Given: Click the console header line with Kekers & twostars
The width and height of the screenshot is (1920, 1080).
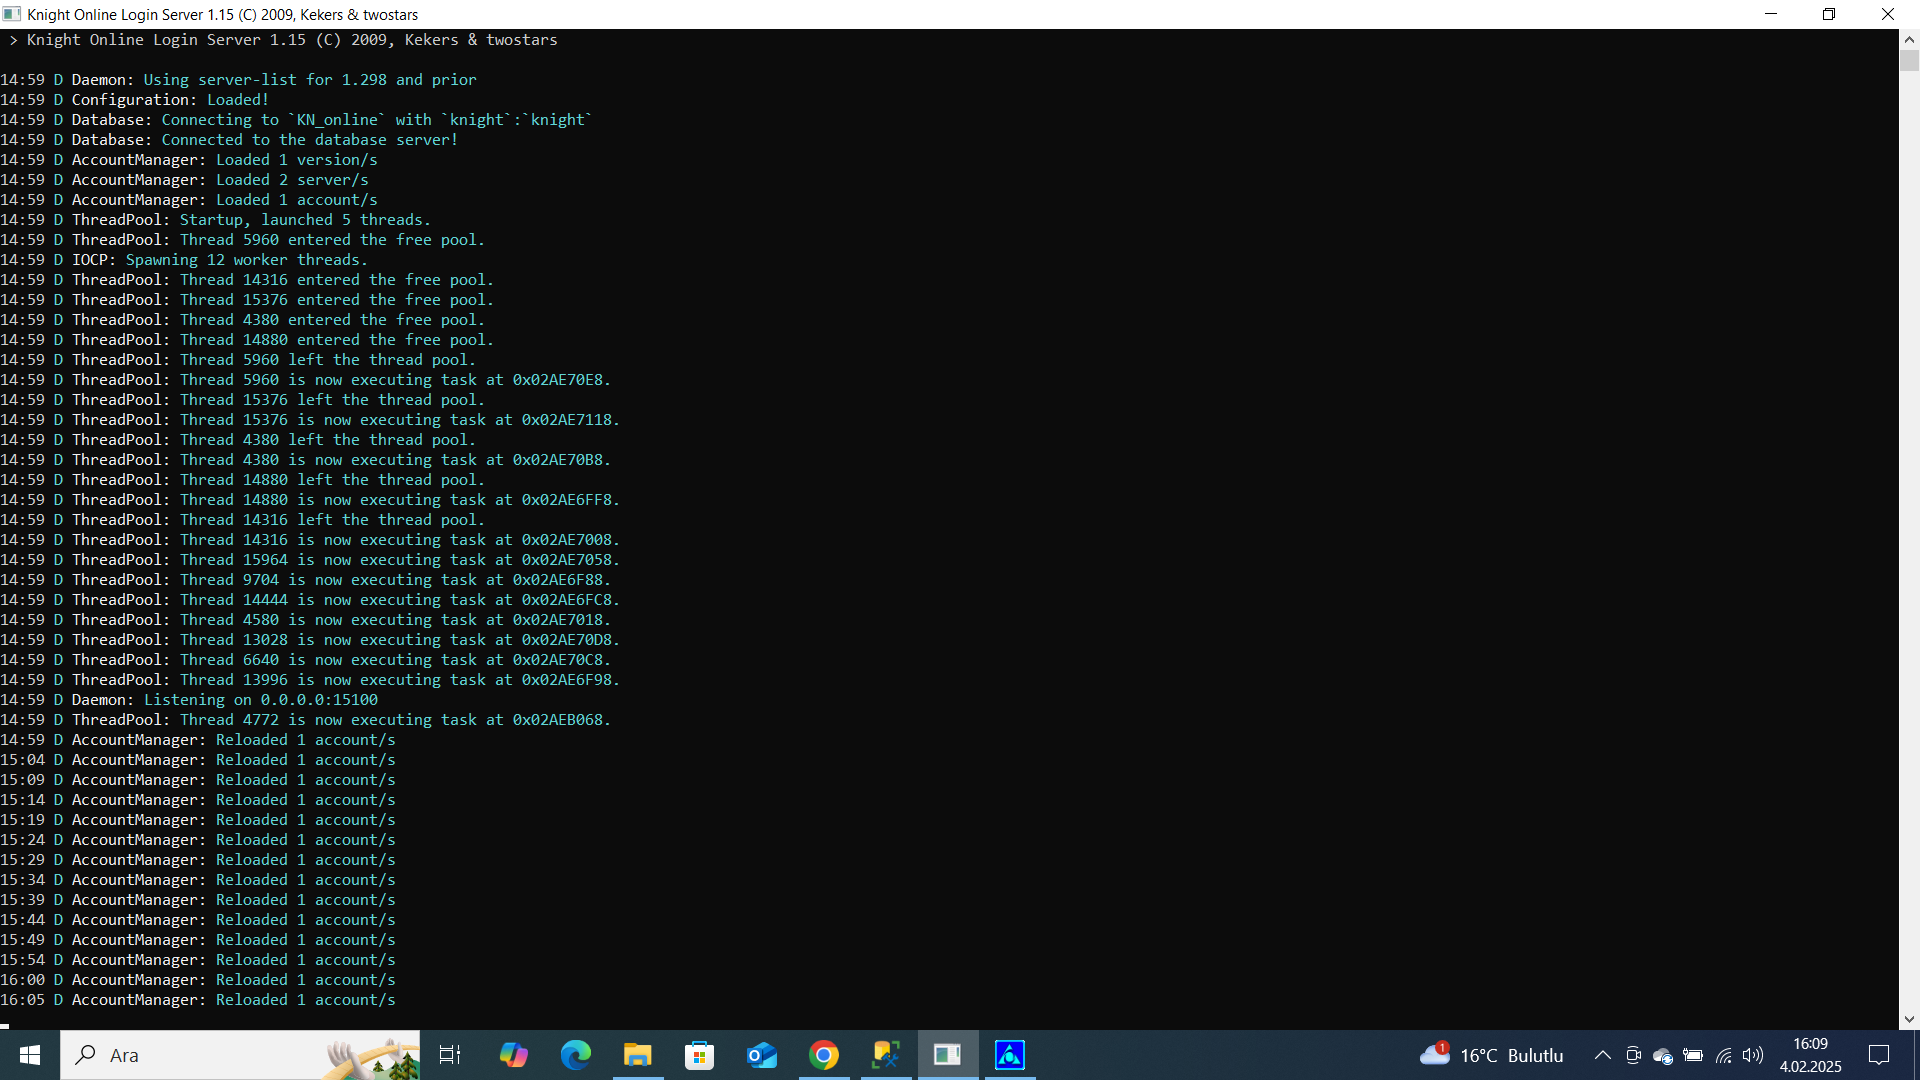Looking at the screenshot, I should pos(283,40).
